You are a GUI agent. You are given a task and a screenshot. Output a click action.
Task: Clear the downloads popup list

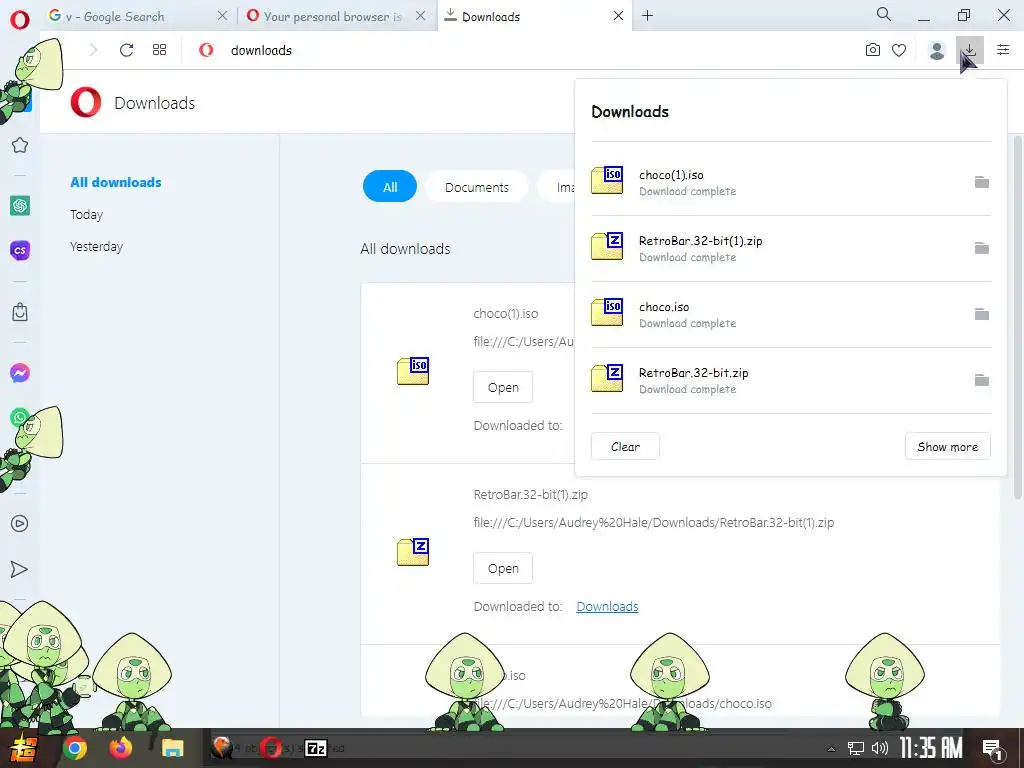(x=625, y=447)
